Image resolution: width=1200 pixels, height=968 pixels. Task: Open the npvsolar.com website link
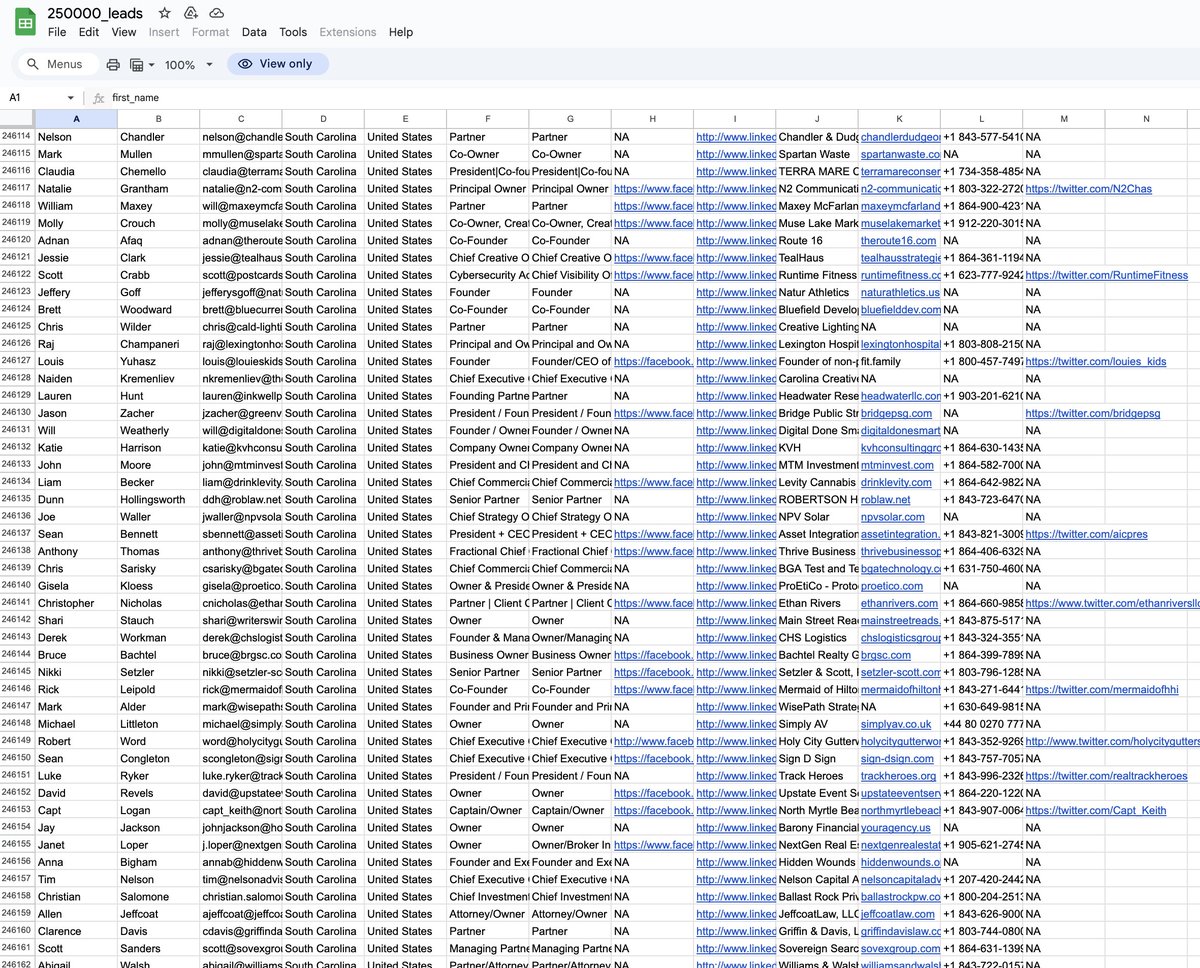coord(893,517)
